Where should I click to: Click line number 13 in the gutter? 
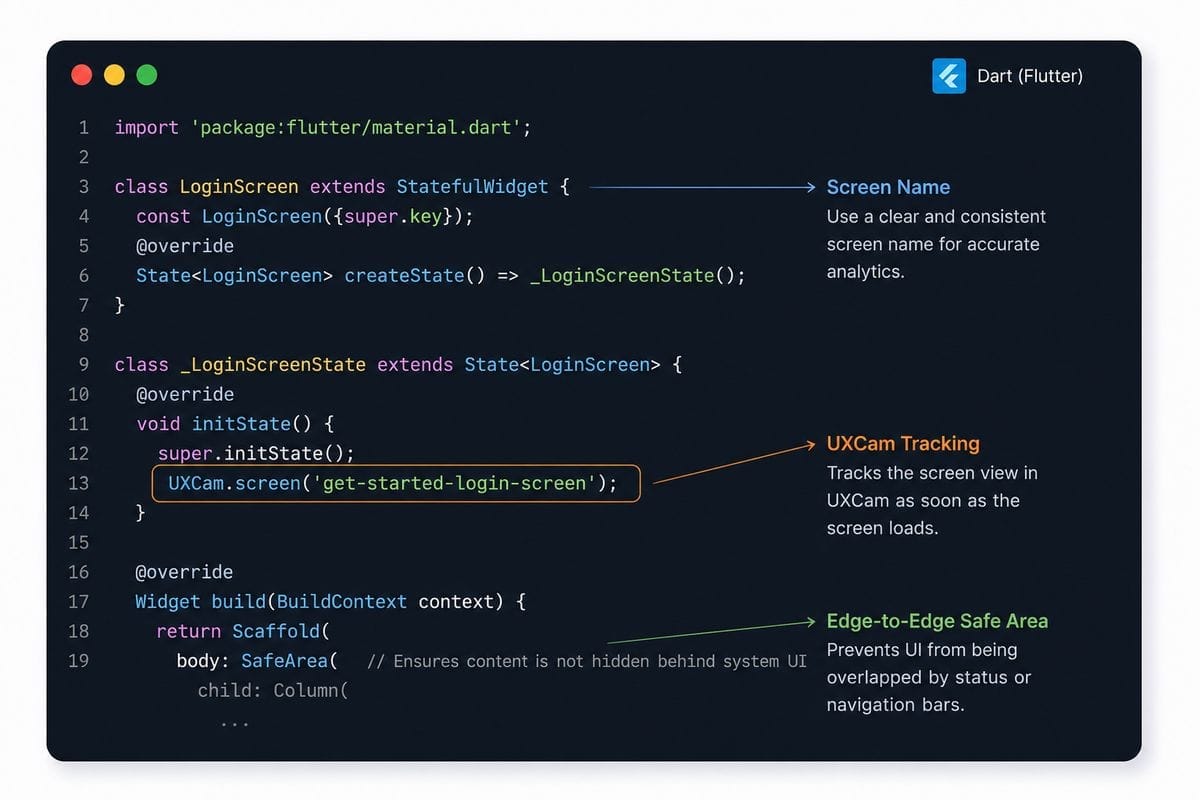[79, 483]
